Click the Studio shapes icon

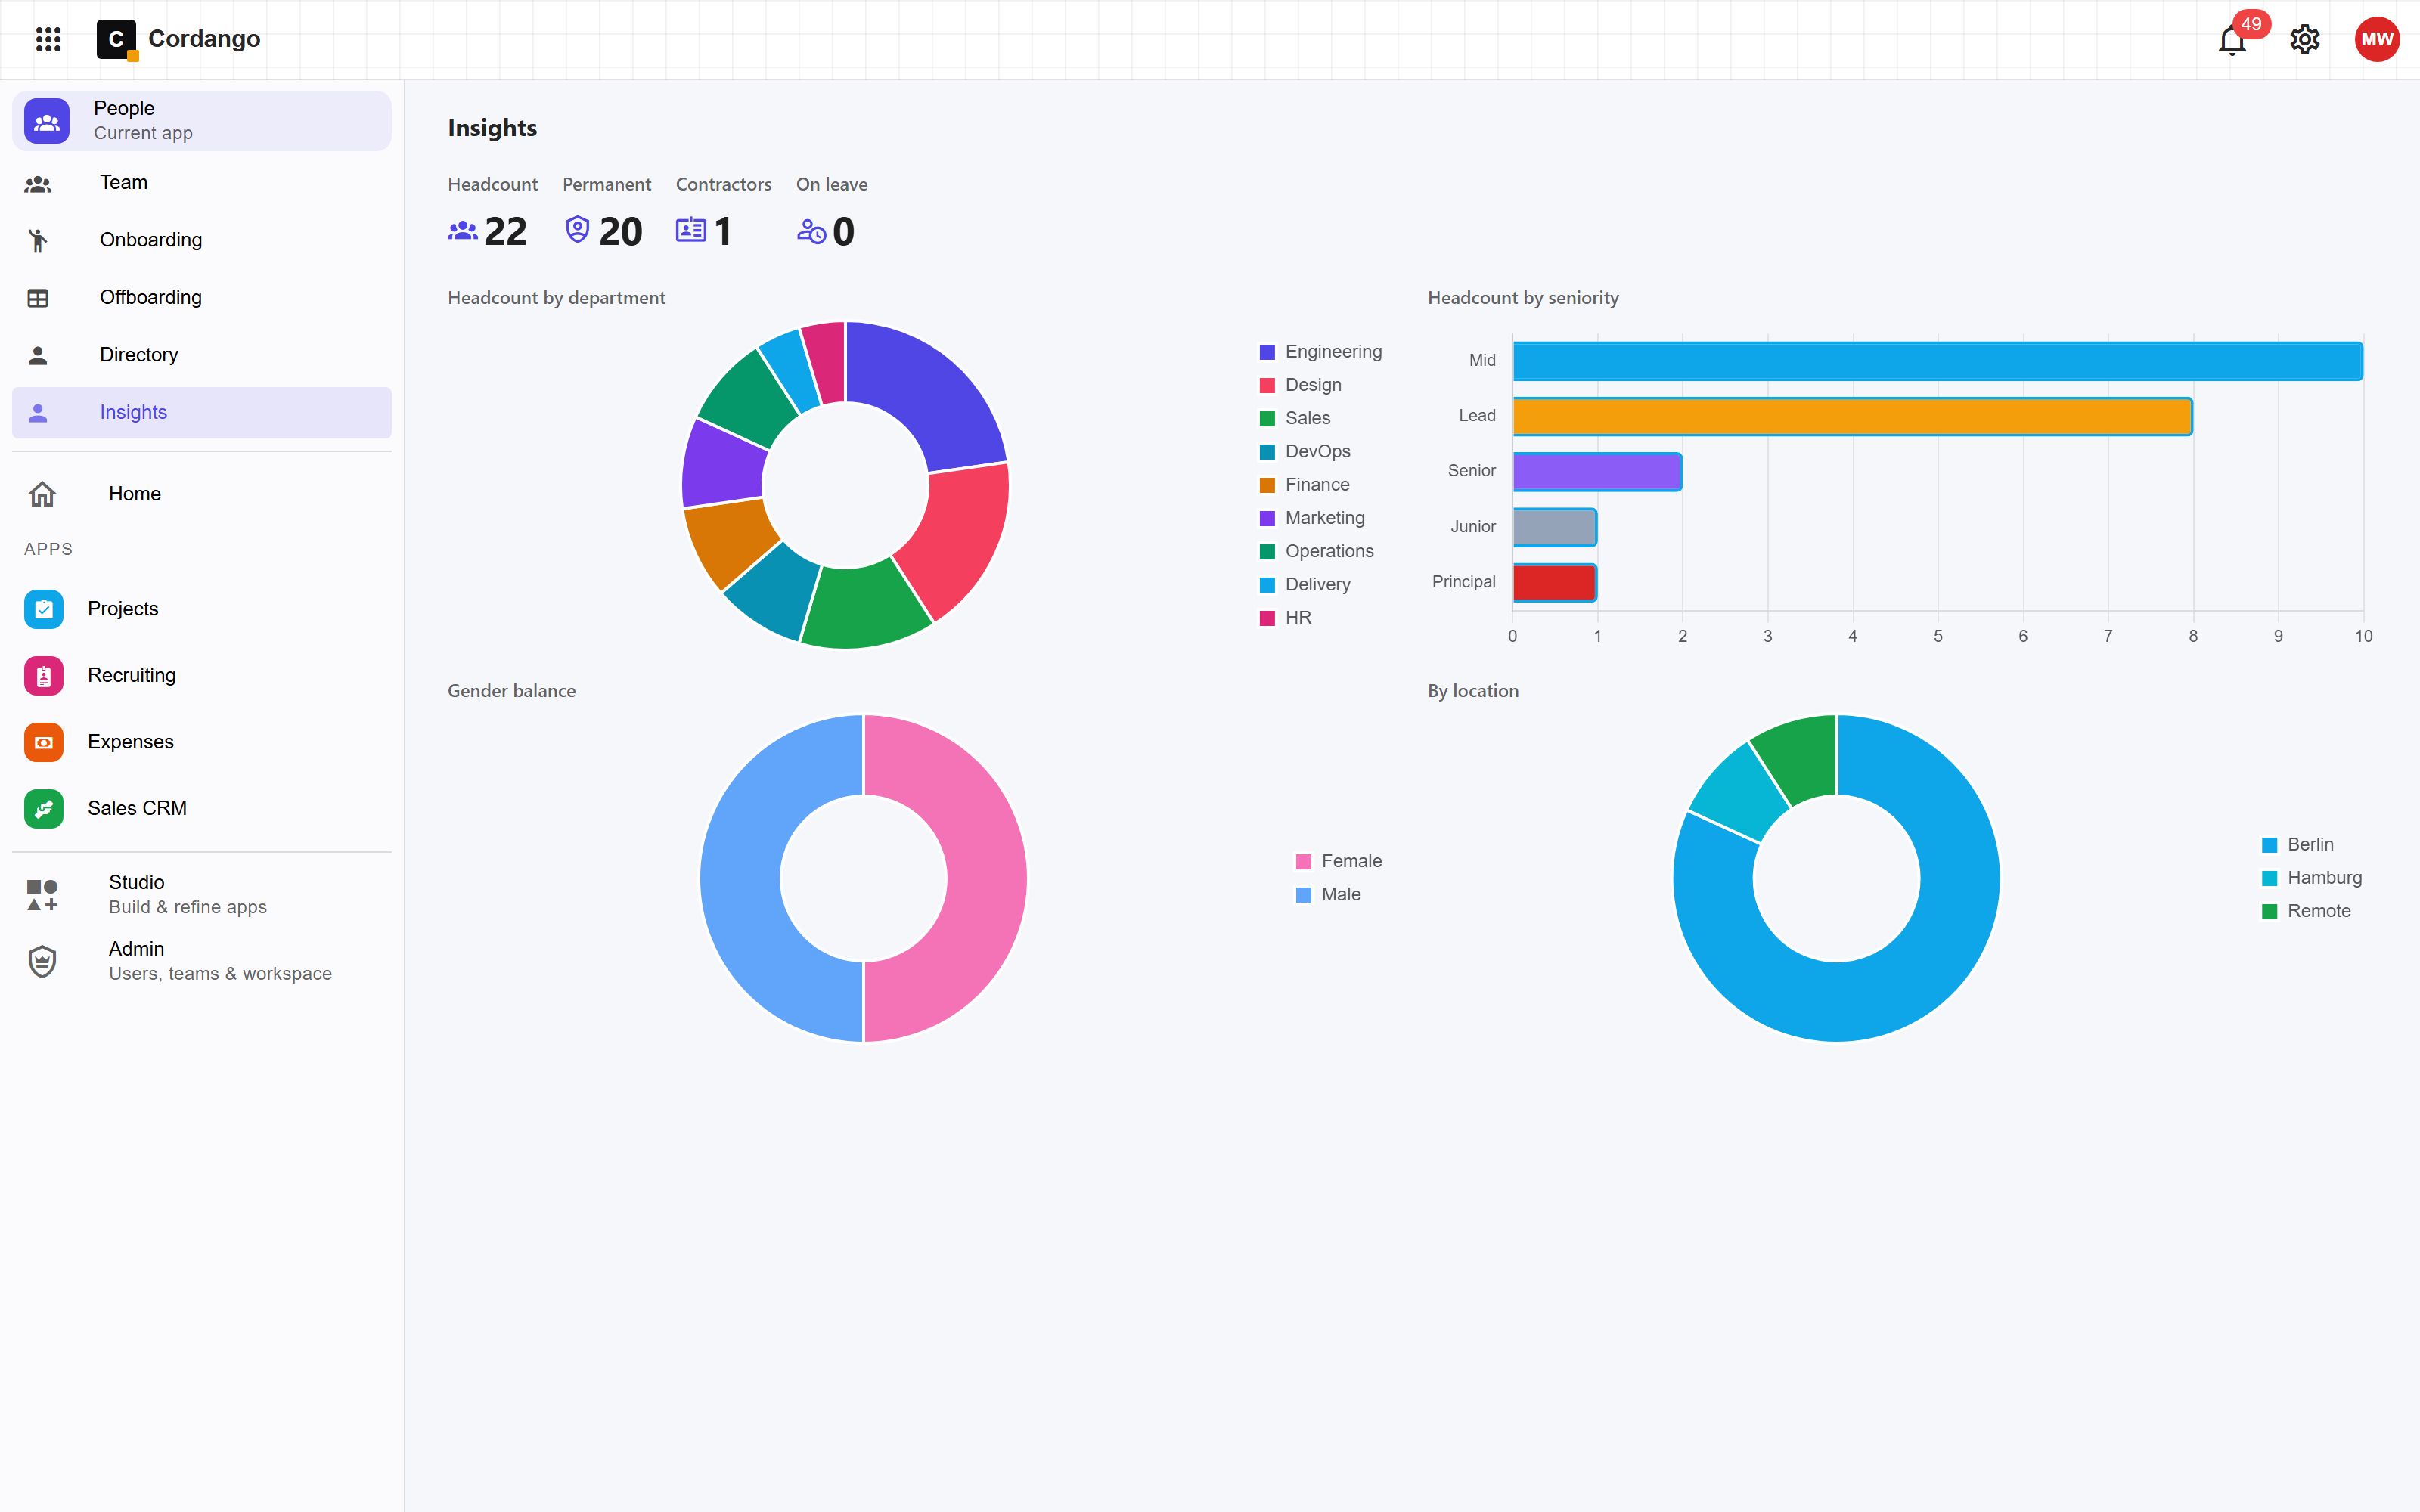(x=42, y=895)
